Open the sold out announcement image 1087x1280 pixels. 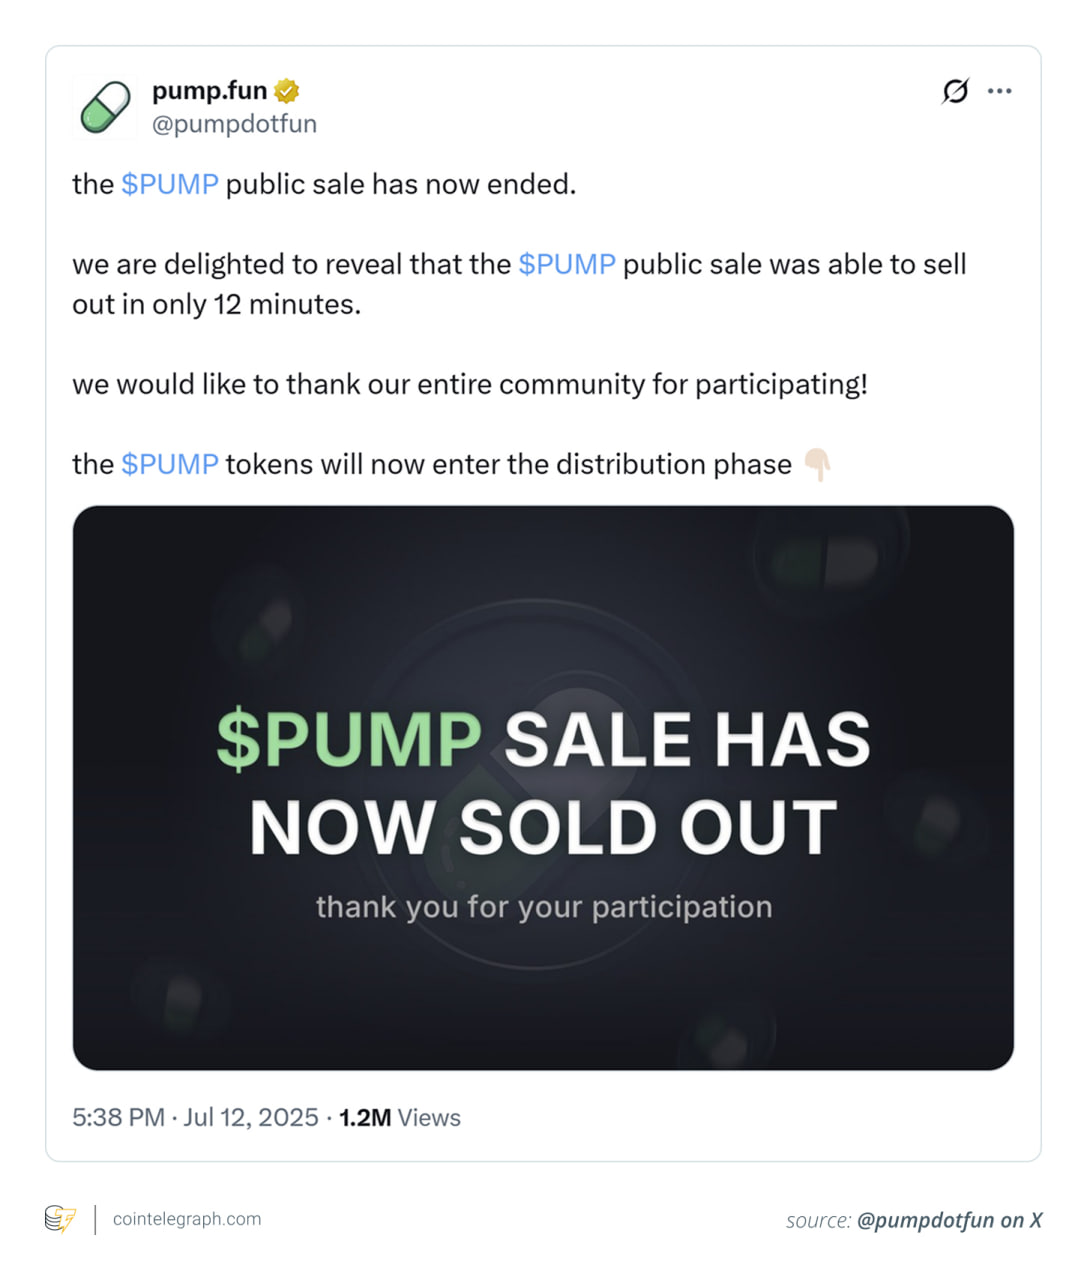tap(543, 786)
